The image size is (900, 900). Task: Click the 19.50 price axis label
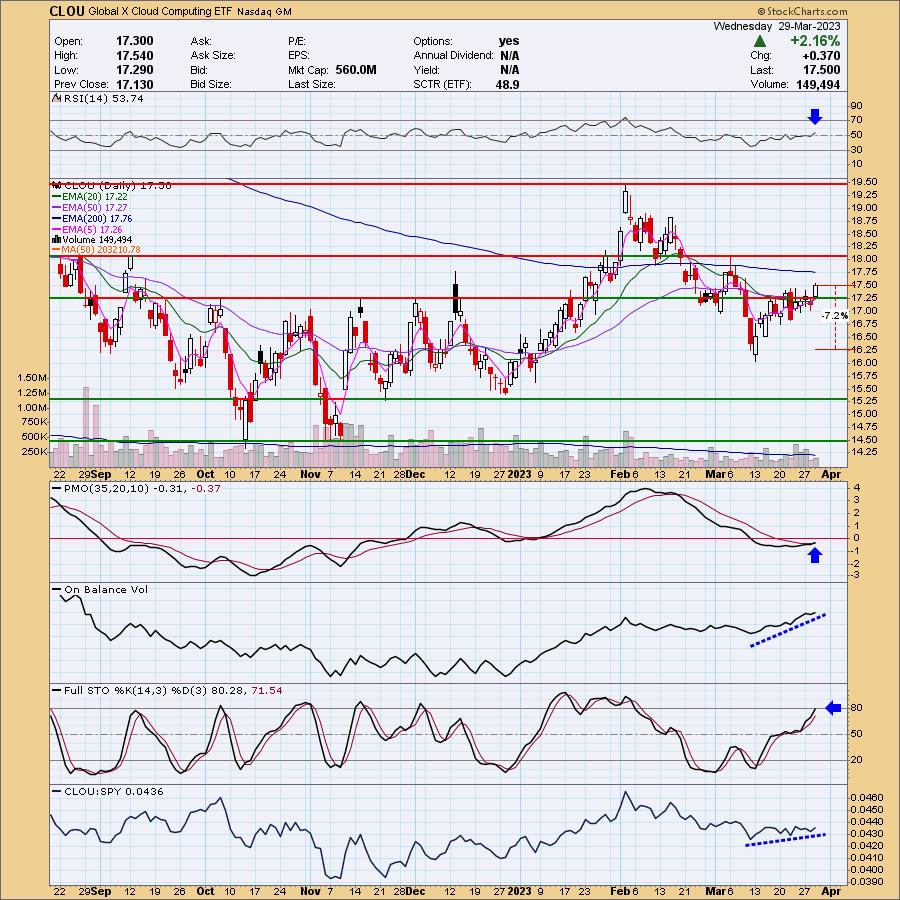864,181
